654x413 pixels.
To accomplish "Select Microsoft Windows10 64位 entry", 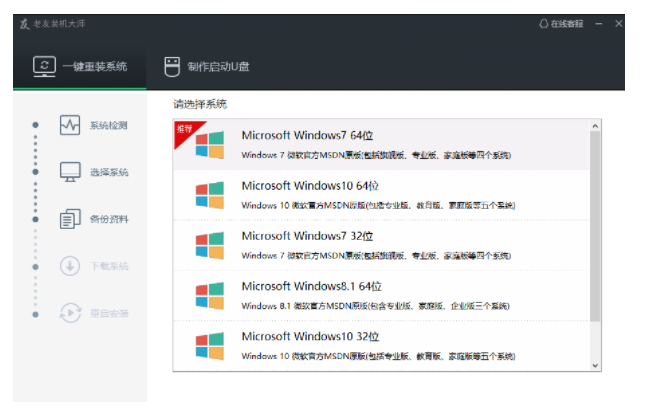I will point(381,195).
